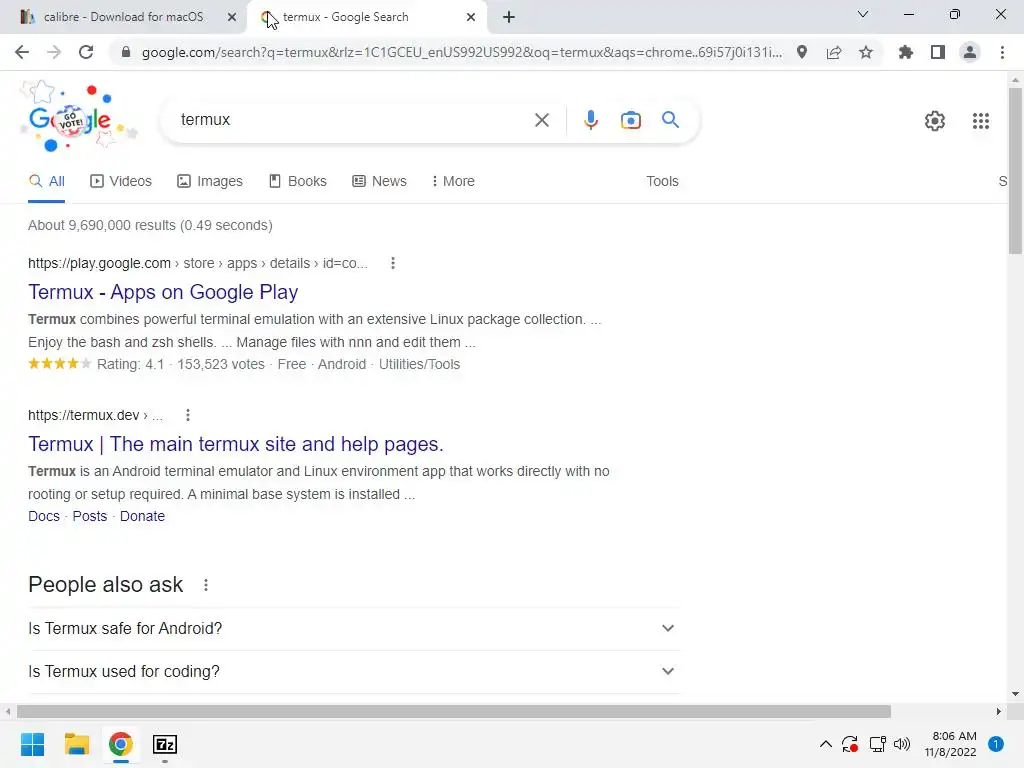
Task: Click 'Rating: 4.1' text in Play result
Action: tap(131, 364)
